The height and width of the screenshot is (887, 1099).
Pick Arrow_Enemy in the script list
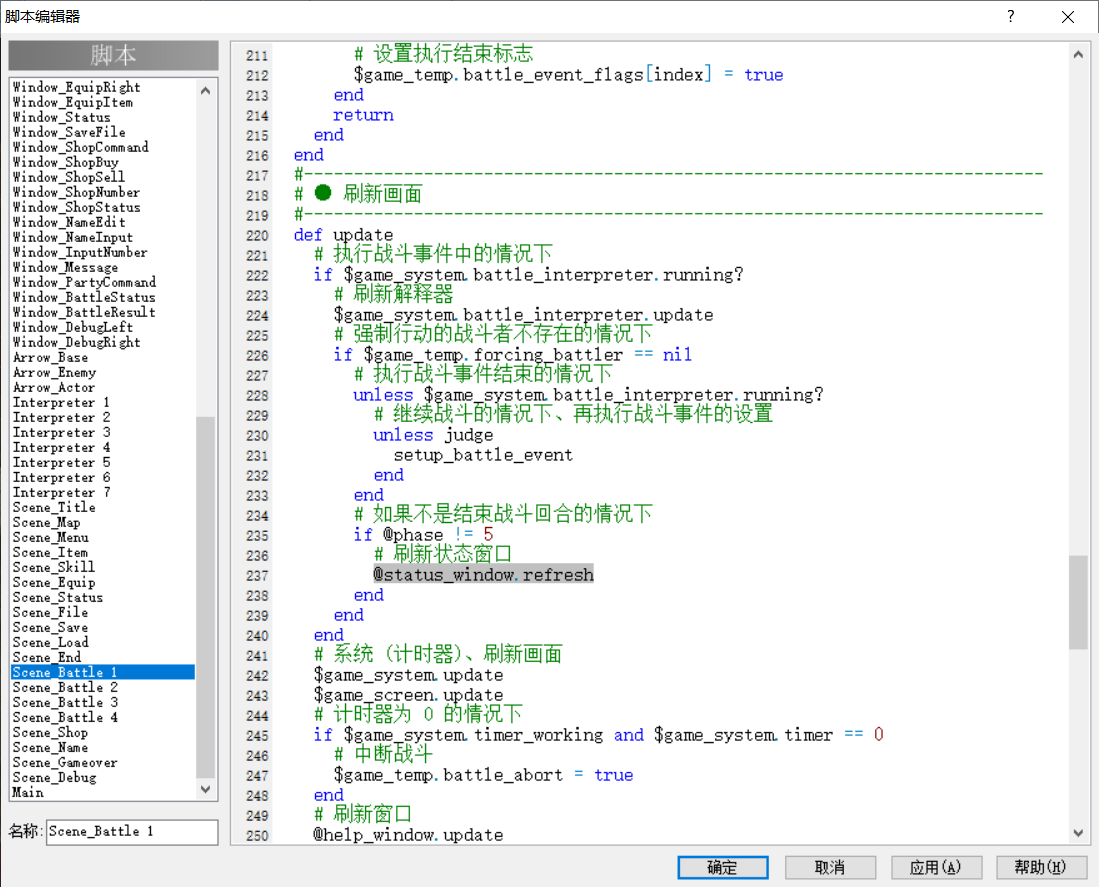click(x=103, y=373)
